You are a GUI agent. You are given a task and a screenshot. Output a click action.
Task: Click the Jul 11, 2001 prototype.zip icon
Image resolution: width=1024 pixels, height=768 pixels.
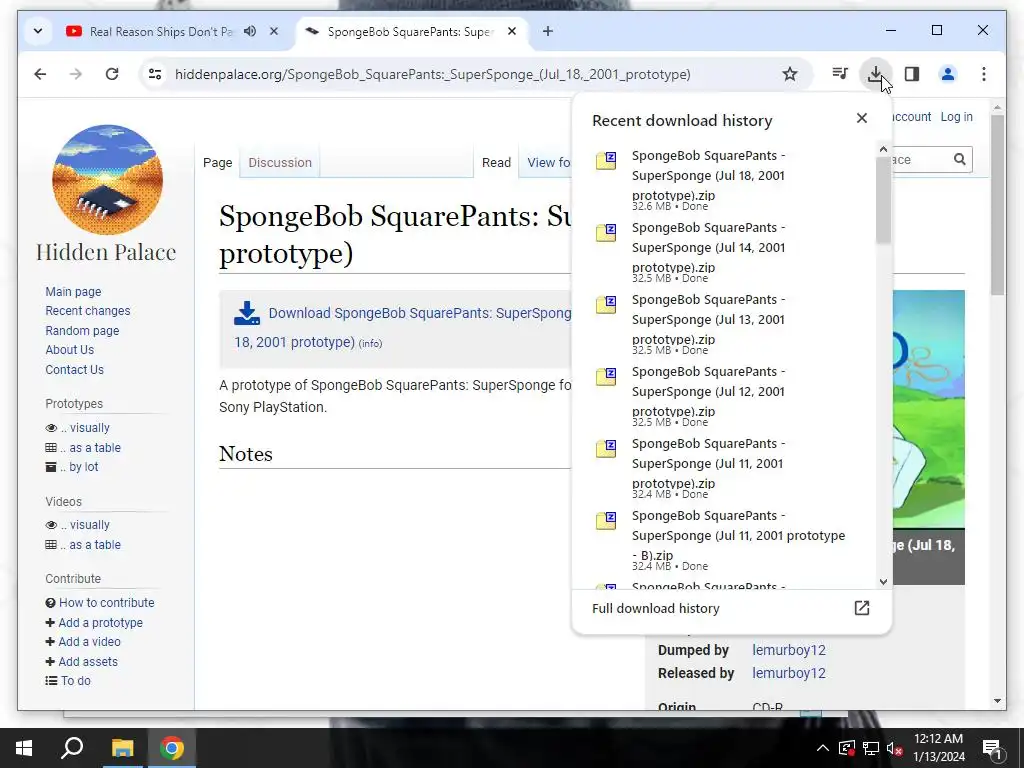click(x=606, y=448)
